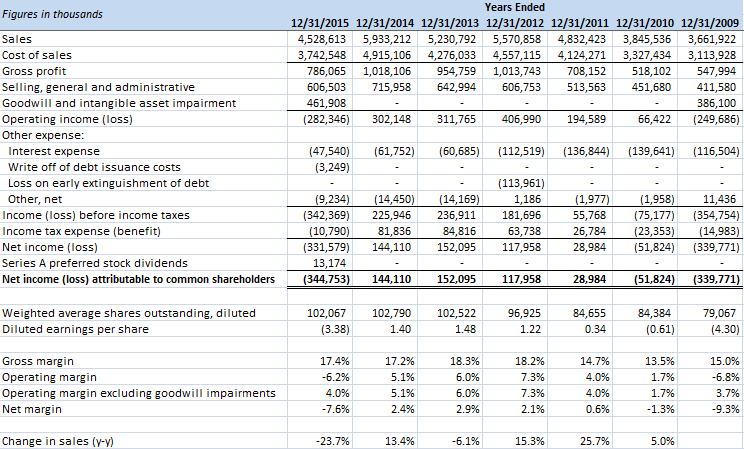The height and width of the screenshot is (449, 744).
Task: Select Other, net value 11,436
Action: [x=719, y=199]
